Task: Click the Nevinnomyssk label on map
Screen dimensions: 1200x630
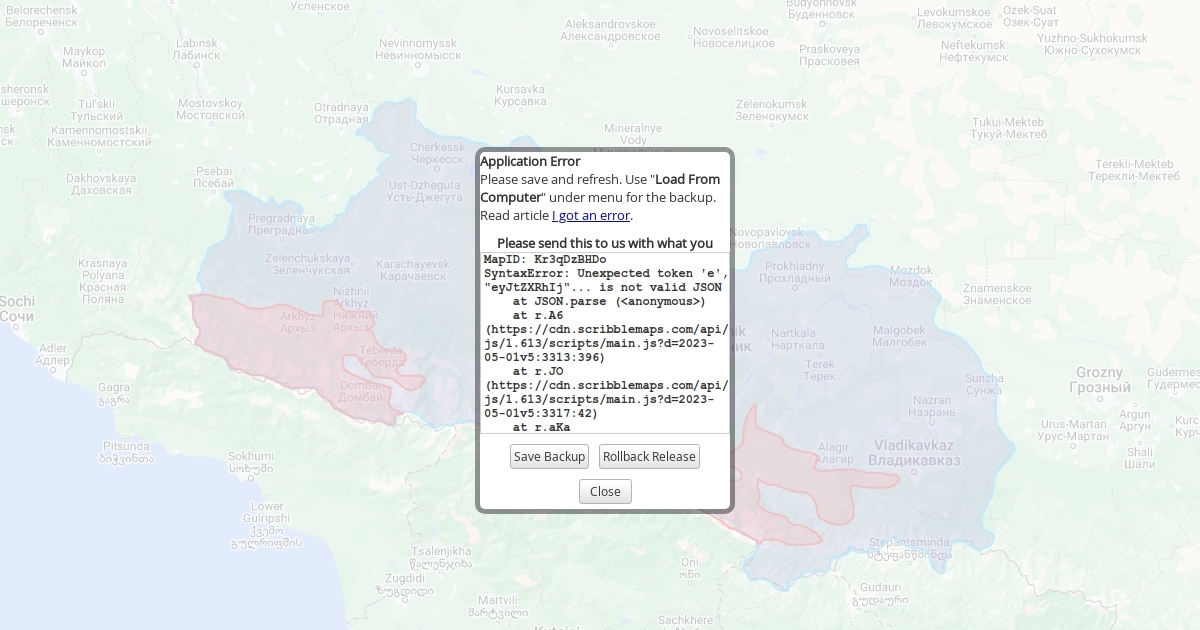Action: pos(418,50)
